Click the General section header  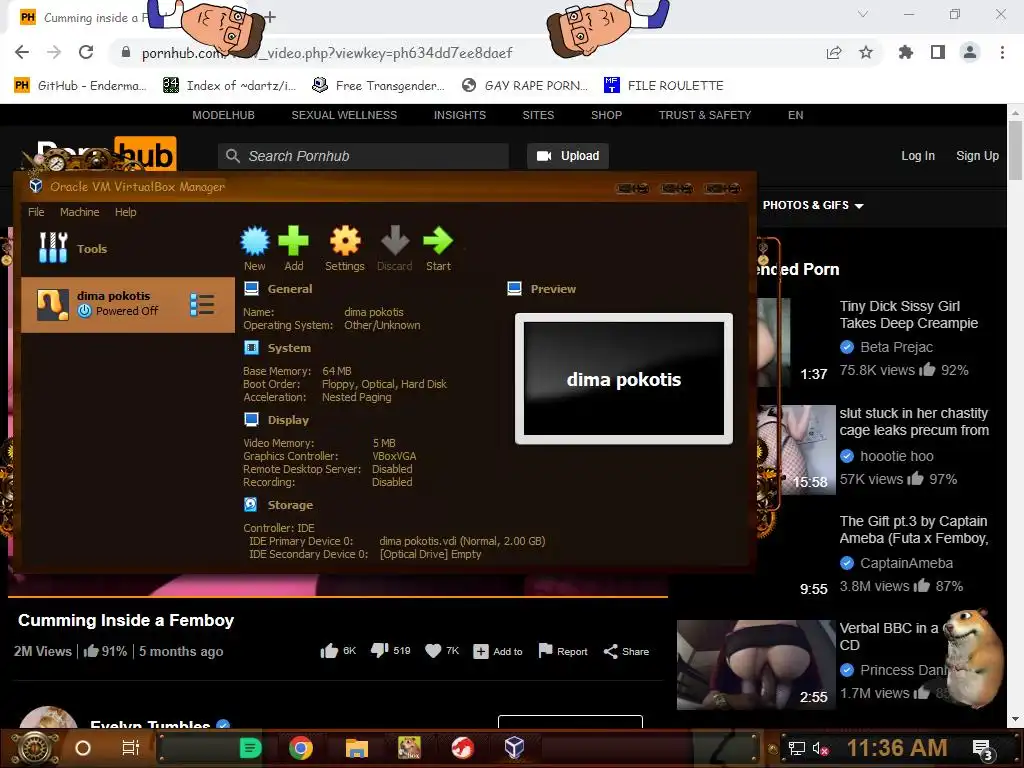pos(289,289)
